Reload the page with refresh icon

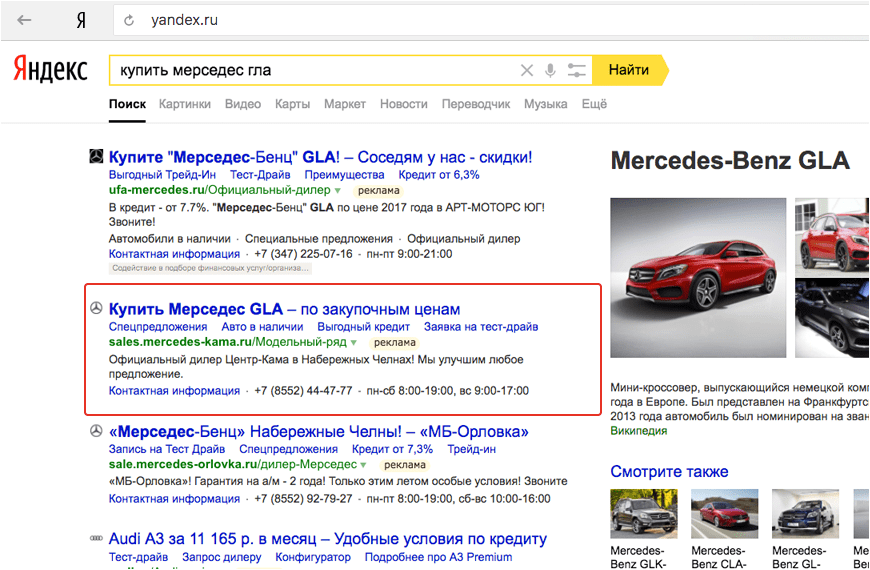129,20
